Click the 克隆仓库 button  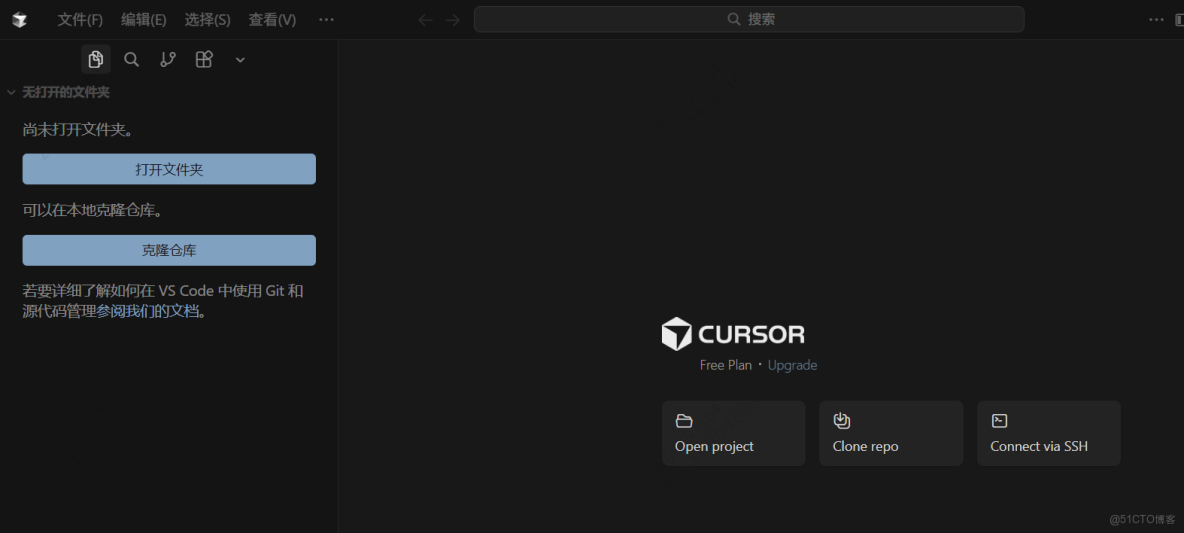pos(169,250)
